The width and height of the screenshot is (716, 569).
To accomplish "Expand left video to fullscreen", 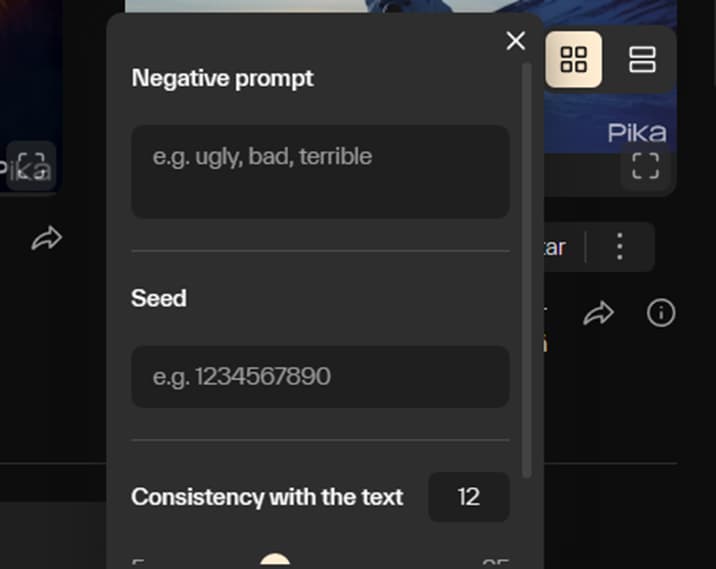I will click(x=32, y=165).
